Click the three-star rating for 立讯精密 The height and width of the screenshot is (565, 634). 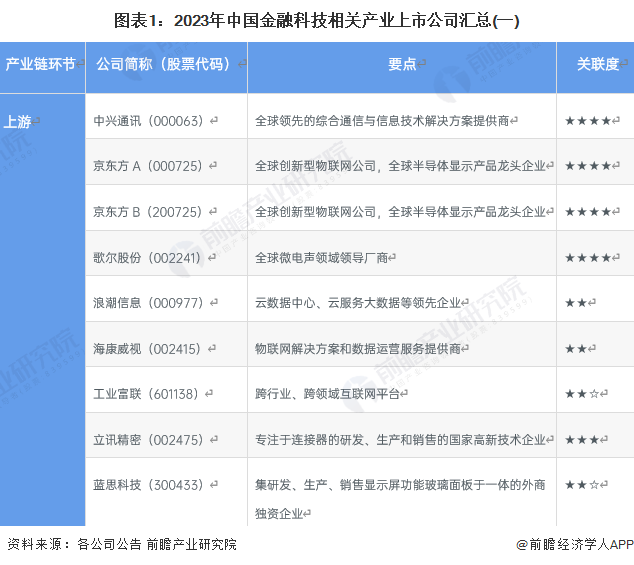click(582, 440)
